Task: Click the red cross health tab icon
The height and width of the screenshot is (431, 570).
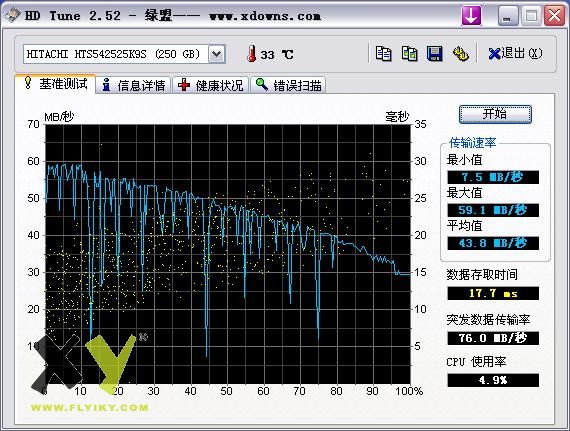Action: pyautogui.click(x=184, y=85)
